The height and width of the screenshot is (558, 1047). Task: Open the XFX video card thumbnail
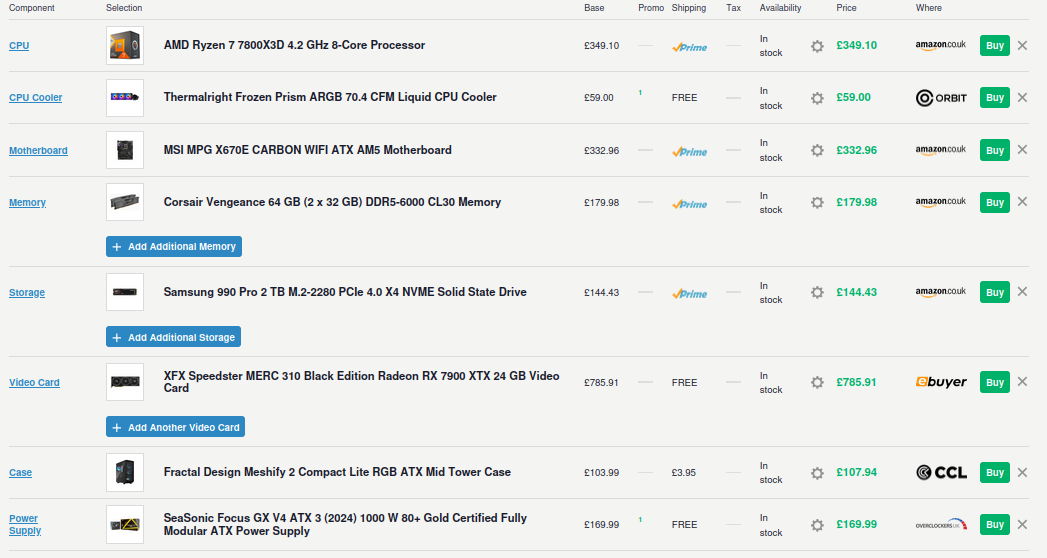125,382
